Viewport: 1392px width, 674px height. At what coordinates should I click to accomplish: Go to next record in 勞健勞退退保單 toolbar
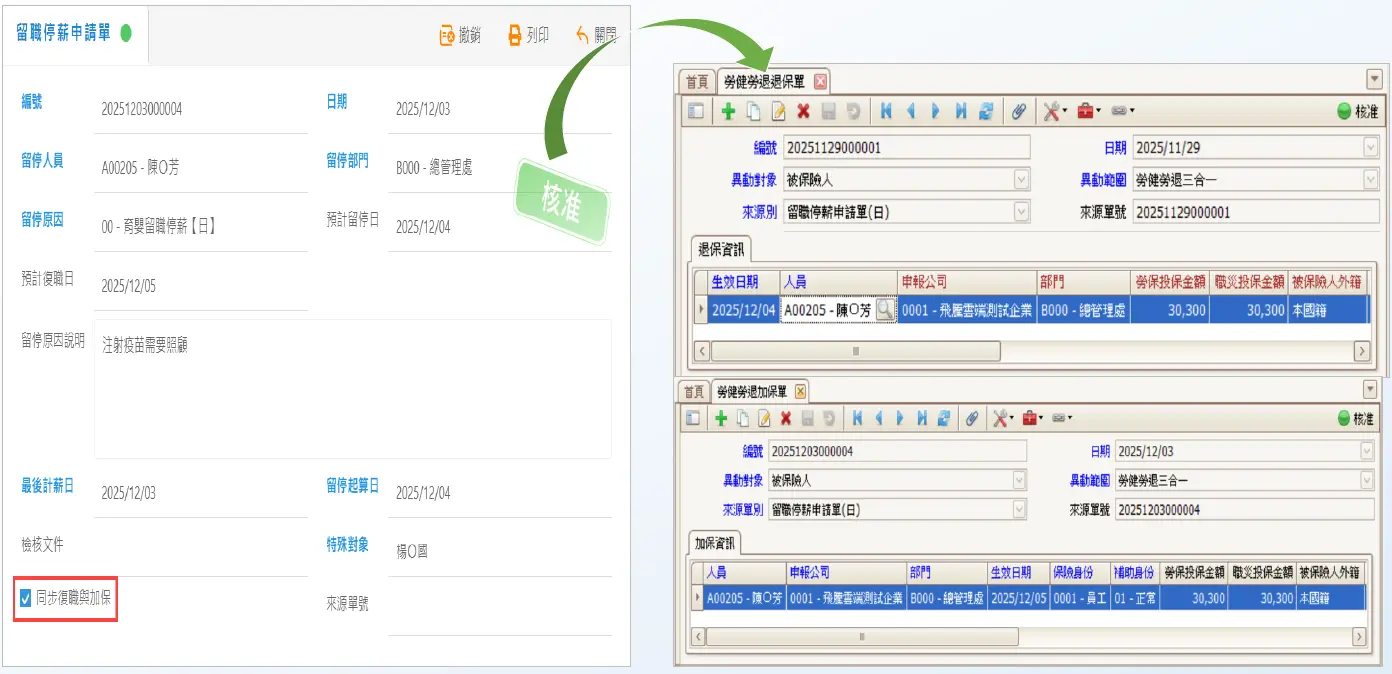click(935, 112)
